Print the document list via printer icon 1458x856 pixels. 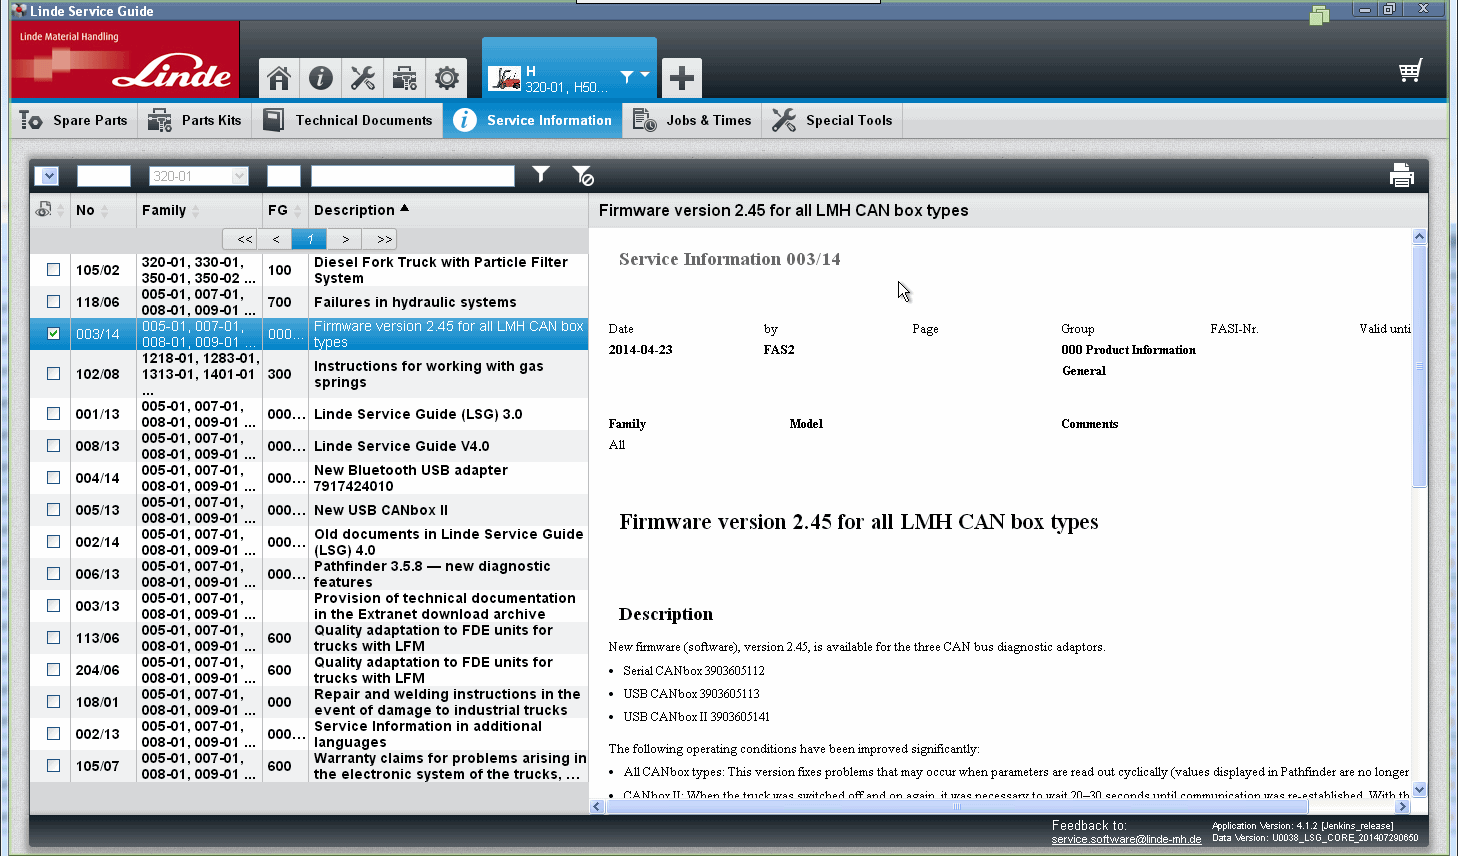click(x=1402, y=174)
